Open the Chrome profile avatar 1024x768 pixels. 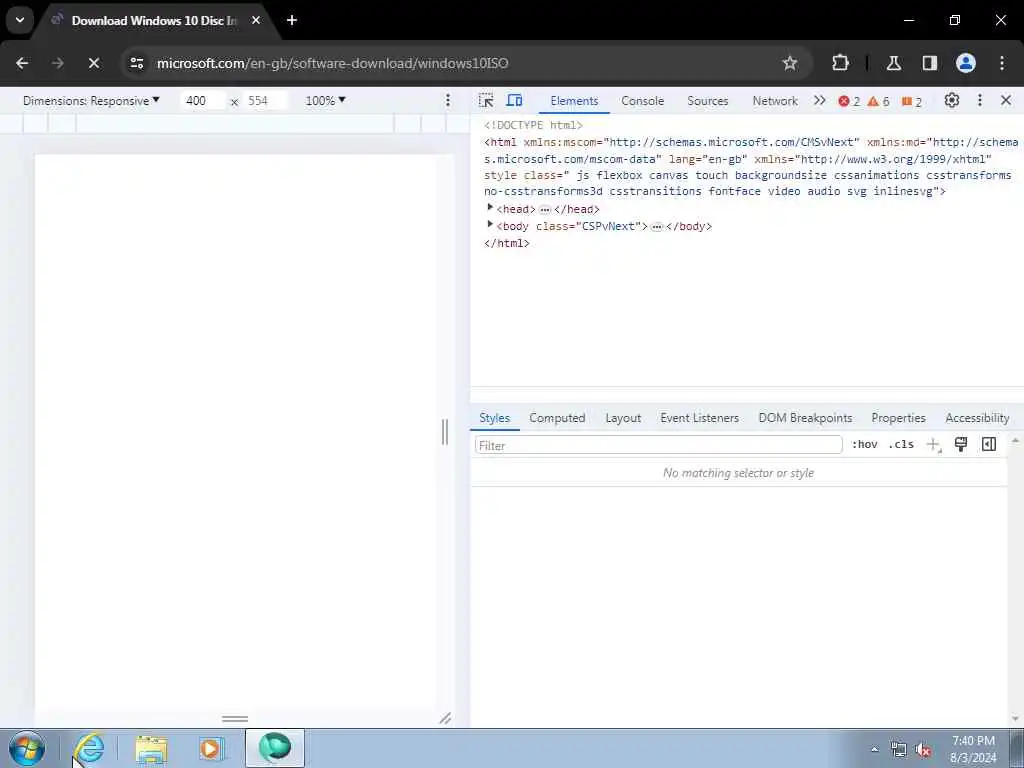point(966,63)
